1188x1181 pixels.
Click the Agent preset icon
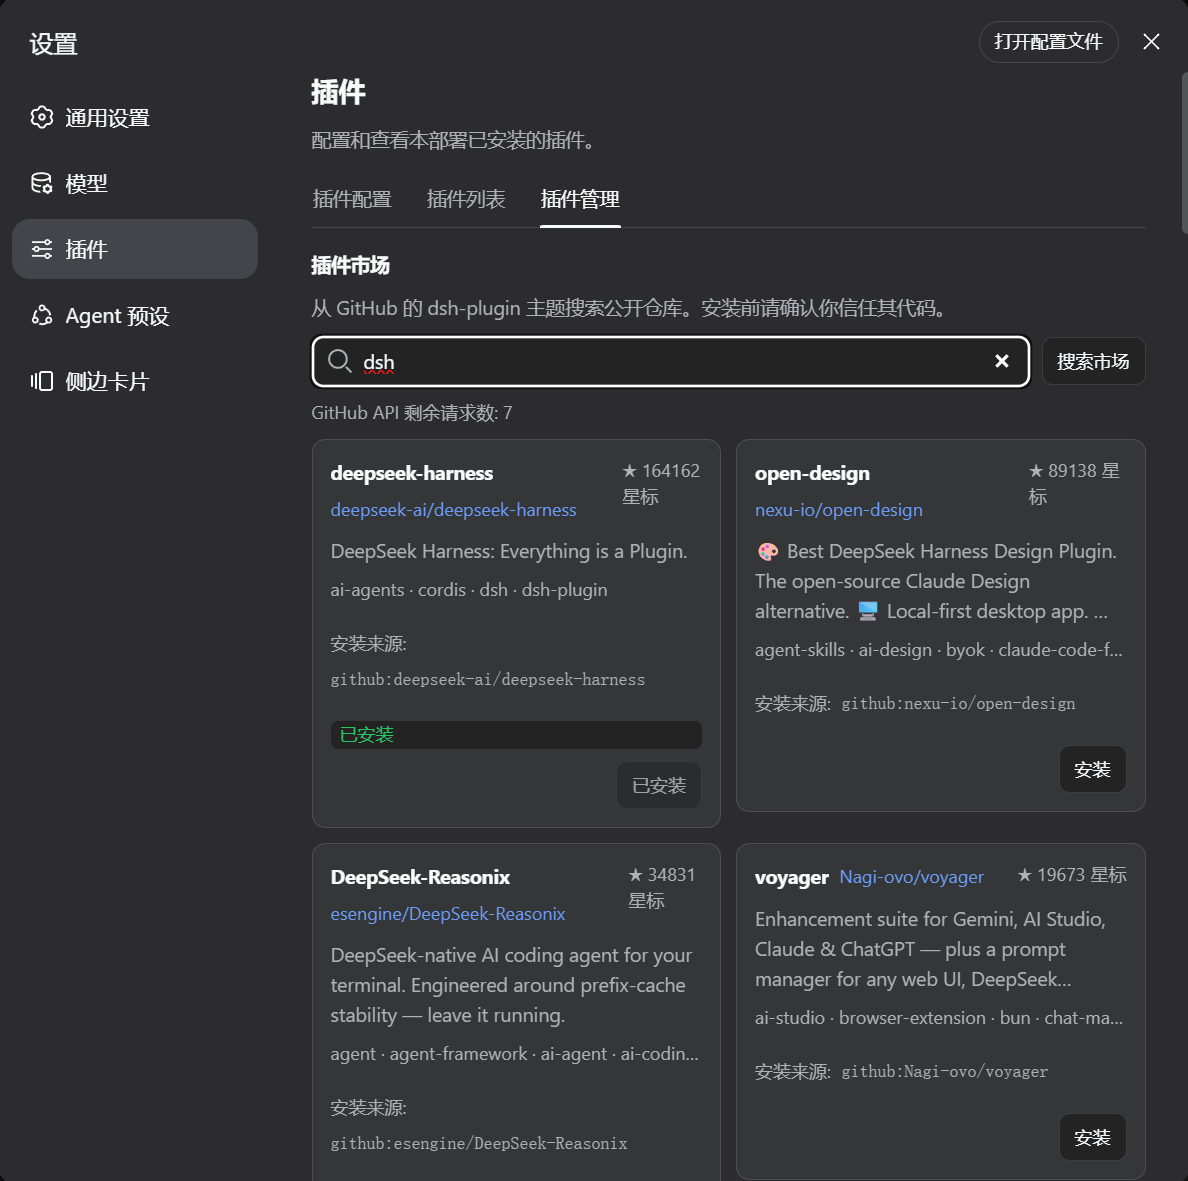pyautogui.click(x=42, y=315)
